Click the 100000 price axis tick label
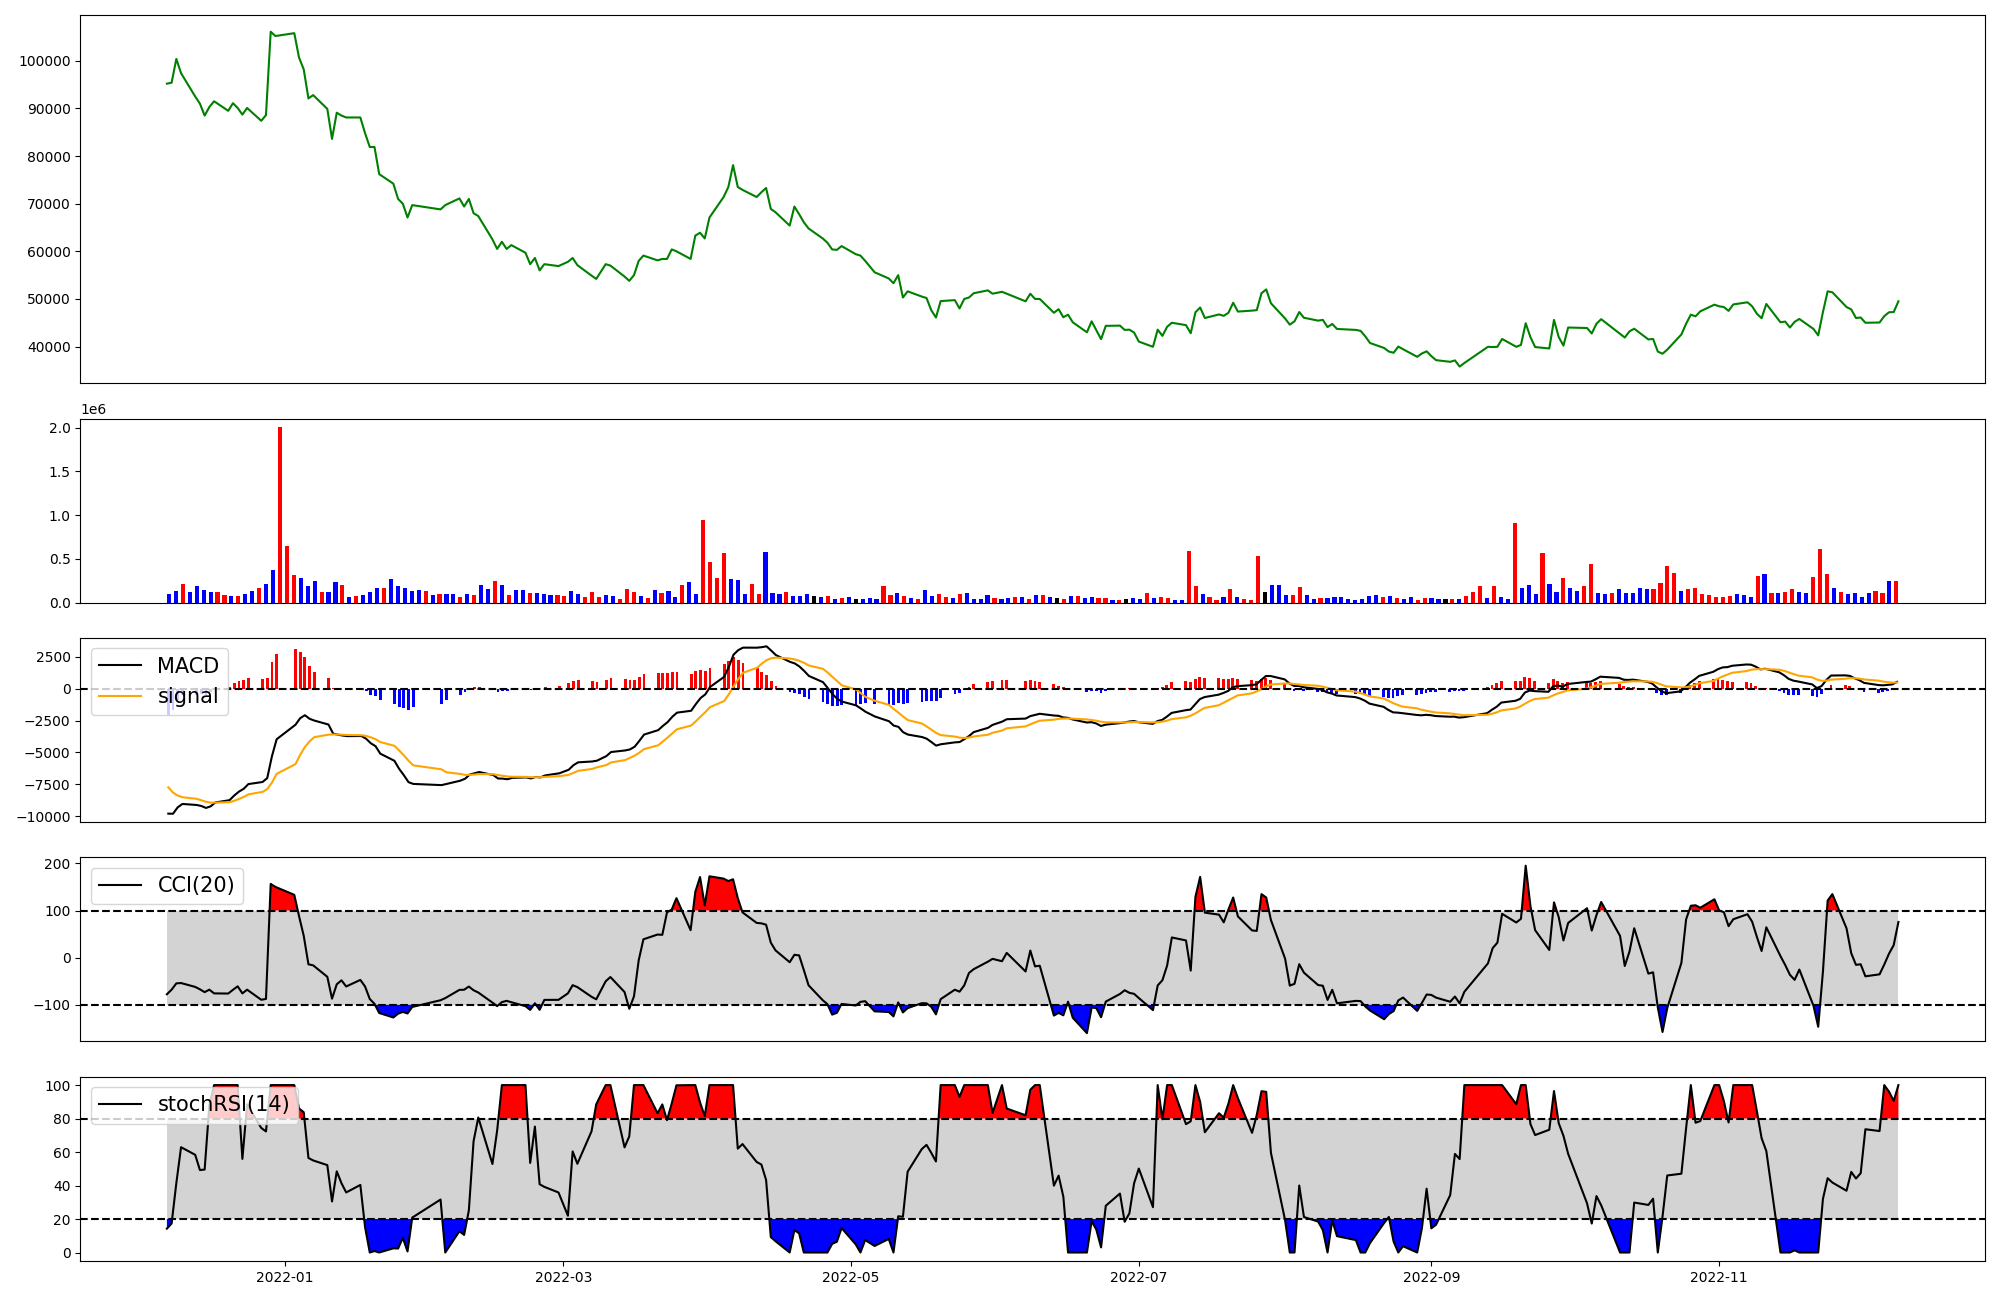 pos(44,62)
